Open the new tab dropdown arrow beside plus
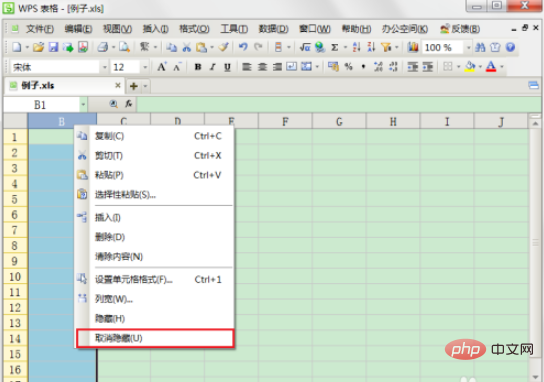The width and height of the screenshot is (544, 382). (x=145, y=86)
